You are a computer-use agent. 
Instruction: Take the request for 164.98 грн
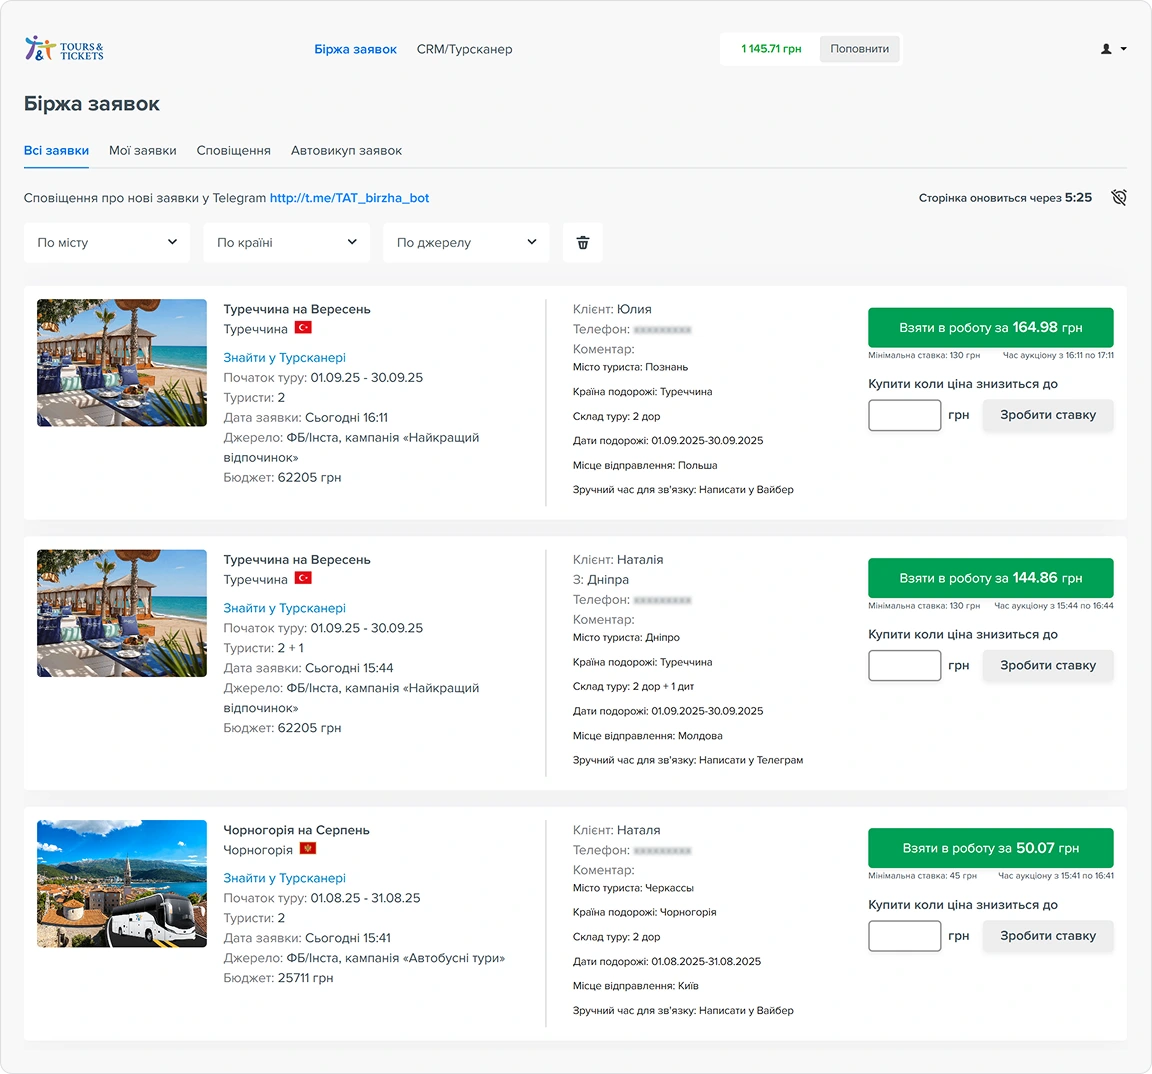[x=990, y=328]
